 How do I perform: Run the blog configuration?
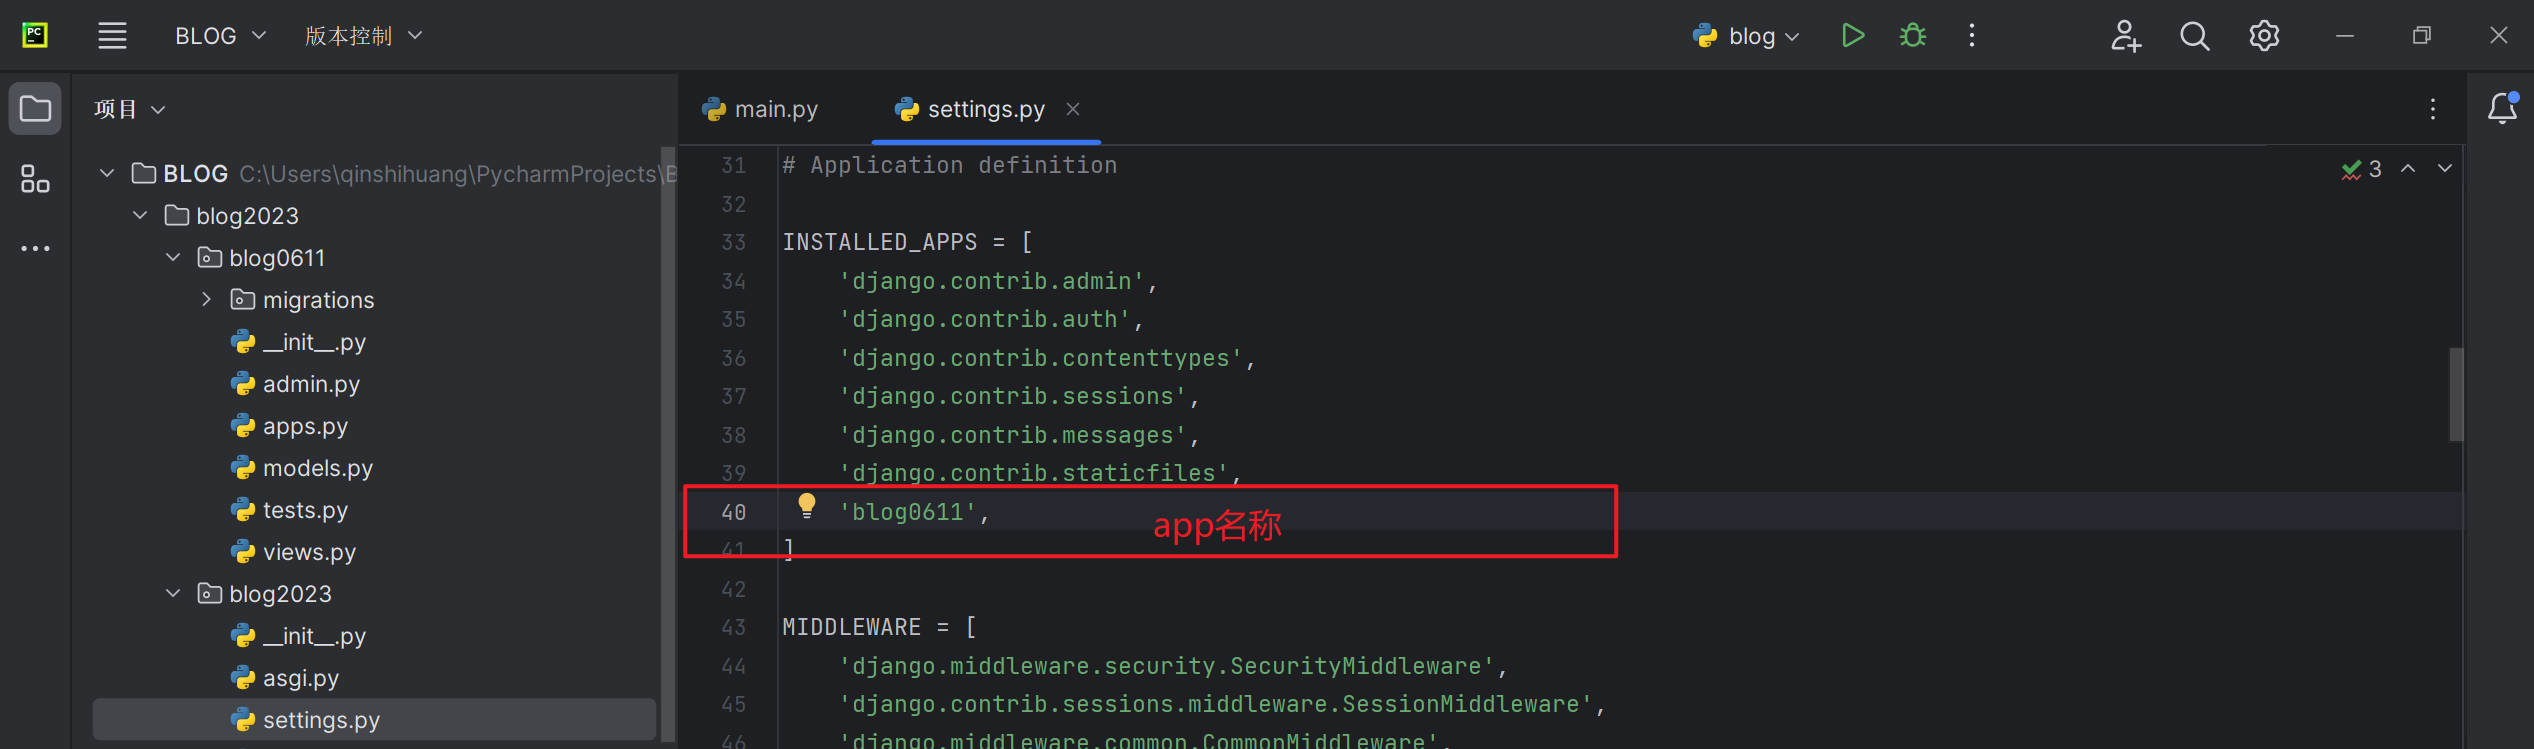click(1852, 36)
